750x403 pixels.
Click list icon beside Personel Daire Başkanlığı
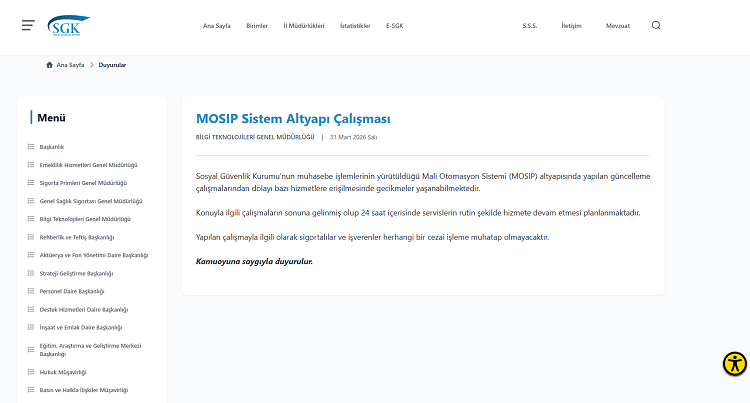30,291
